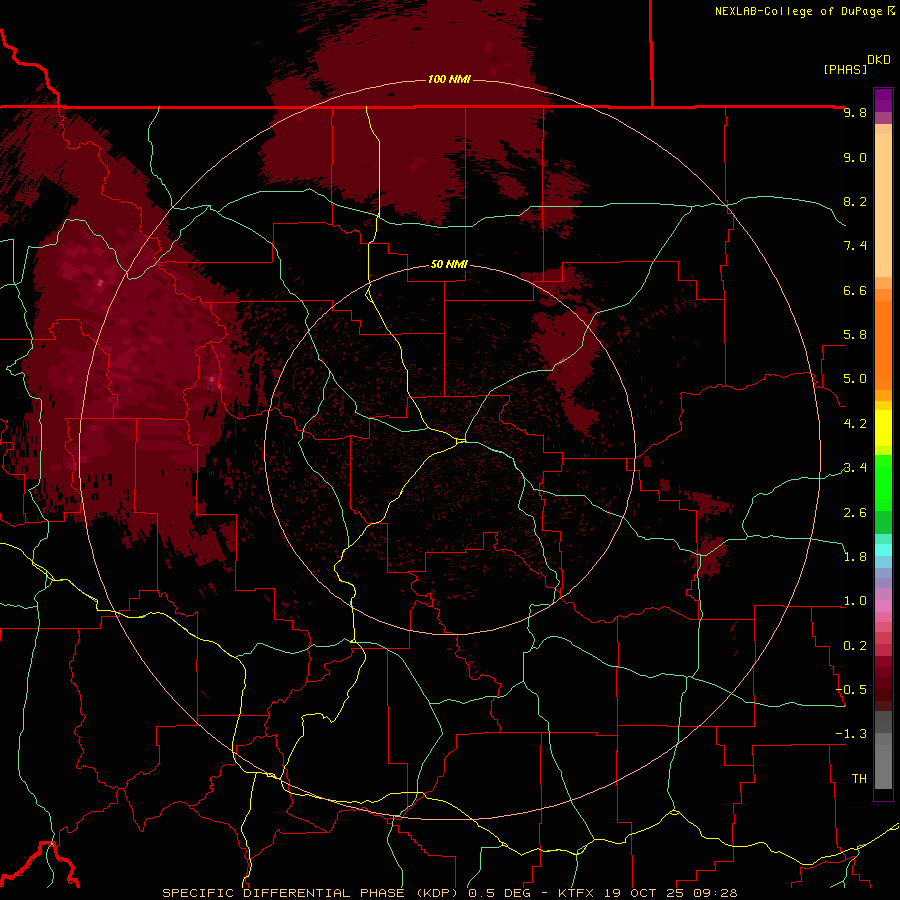Viewport: 900px width, 900px height.
Task: Pick the orange segment of the color bar
Action: 883,346
